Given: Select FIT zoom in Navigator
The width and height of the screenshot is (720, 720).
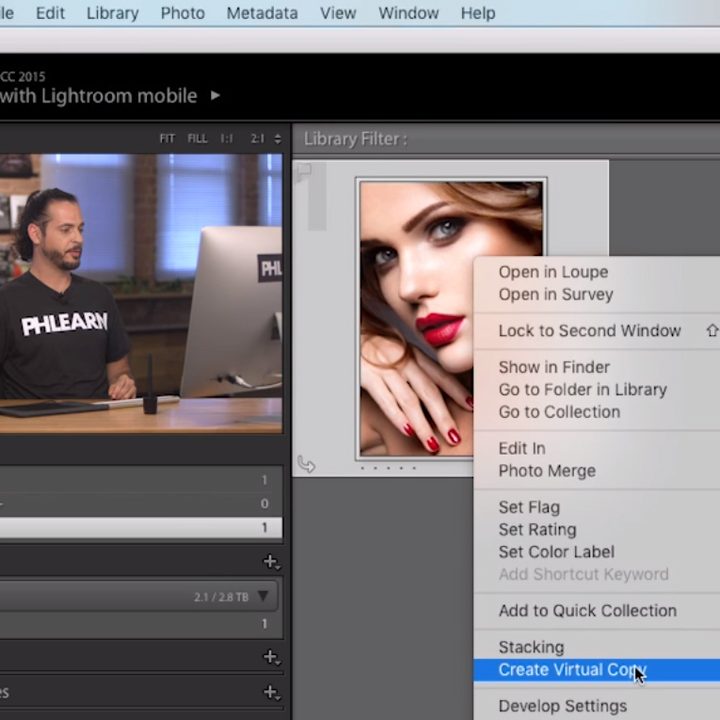Looking at the screenshot, I should (x=167, y=139).
